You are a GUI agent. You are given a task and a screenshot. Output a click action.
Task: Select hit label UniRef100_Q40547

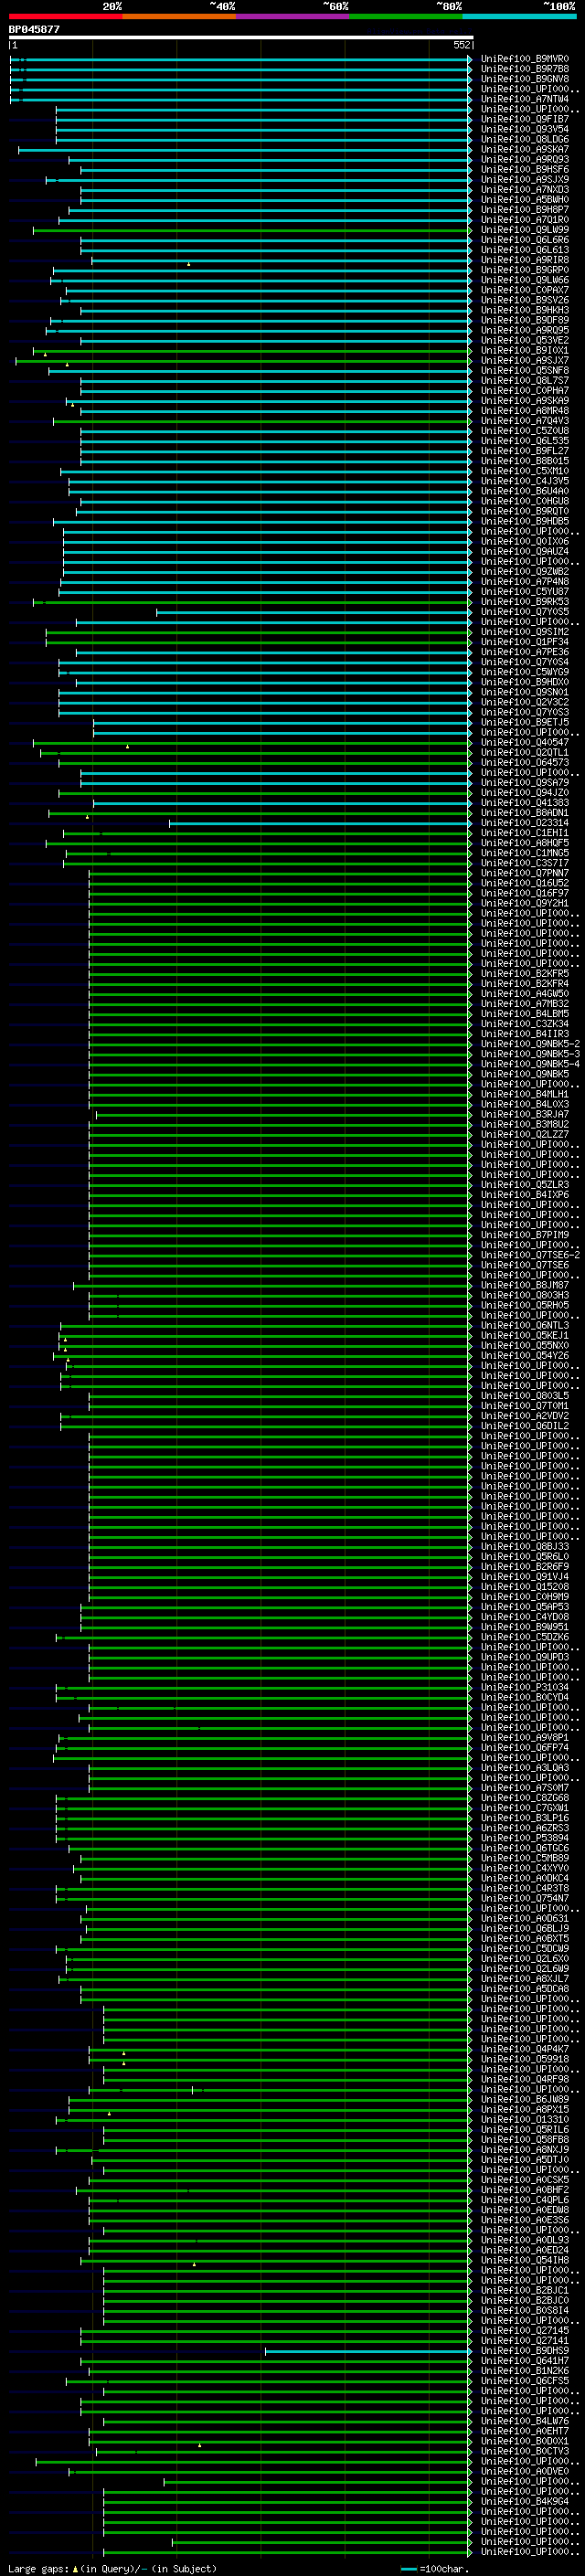525,743
